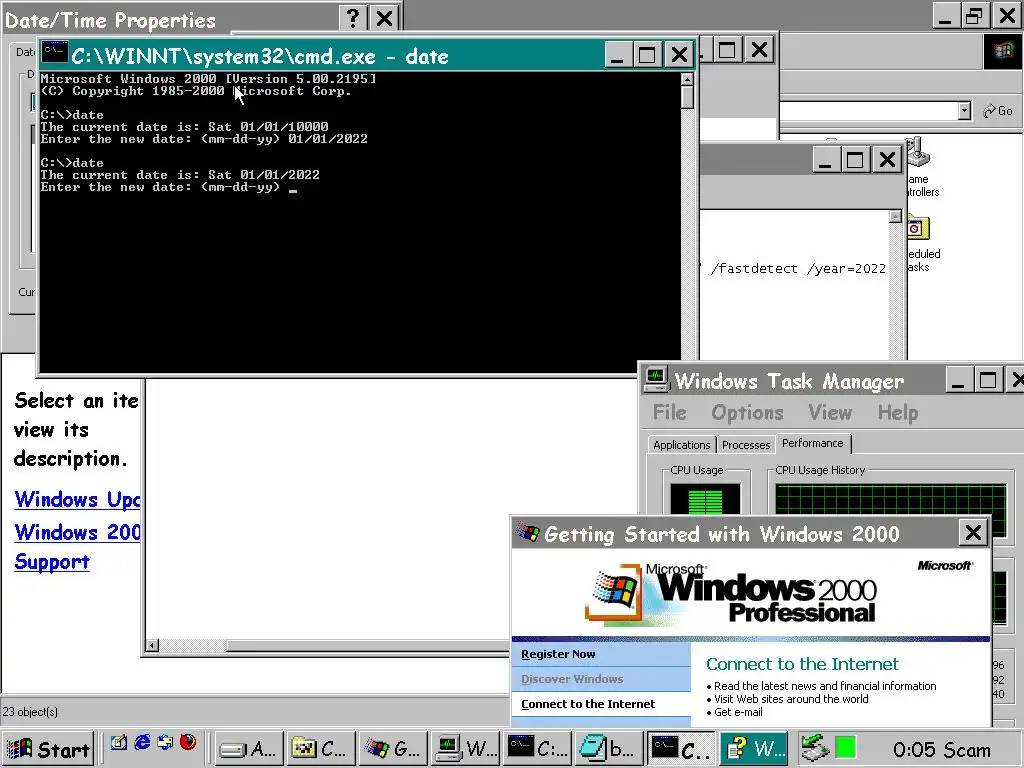Click green CPU usage tray icon
The image size is (1024, 768).
pyautogui.click(x=846, y=748)
